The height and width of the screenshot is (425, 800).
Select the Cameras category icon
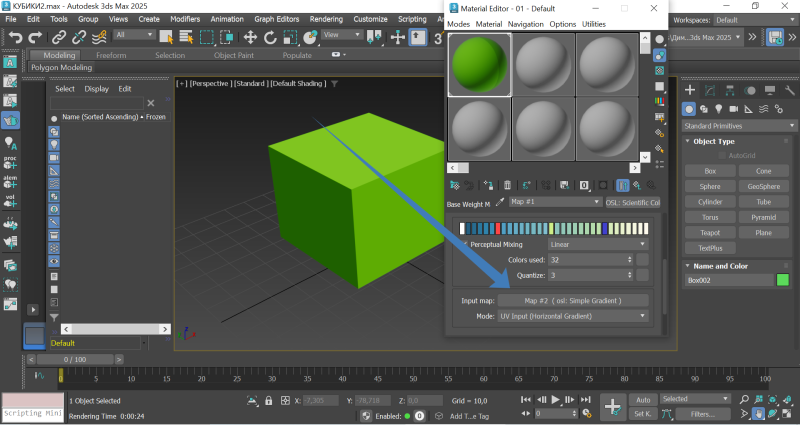pyautogui.click(x=734, y=109)
